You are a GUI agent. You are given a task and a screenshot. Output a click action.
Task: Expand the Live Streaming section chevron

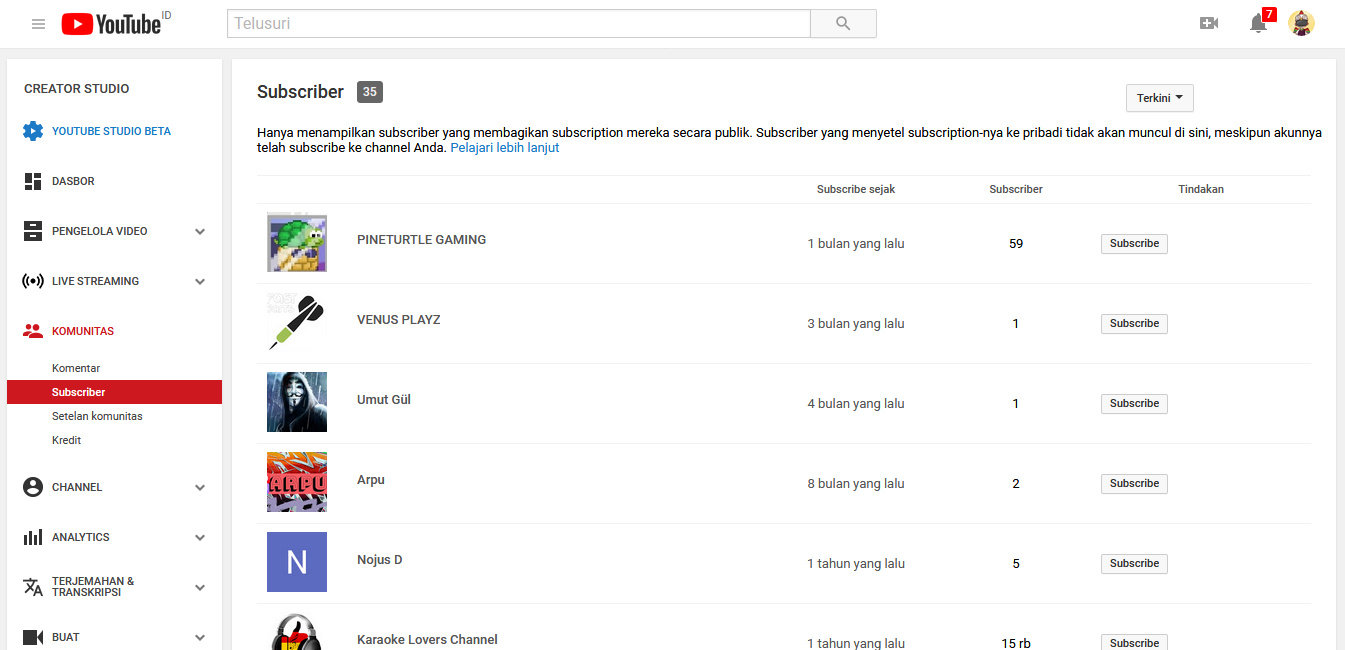[200, 281]
